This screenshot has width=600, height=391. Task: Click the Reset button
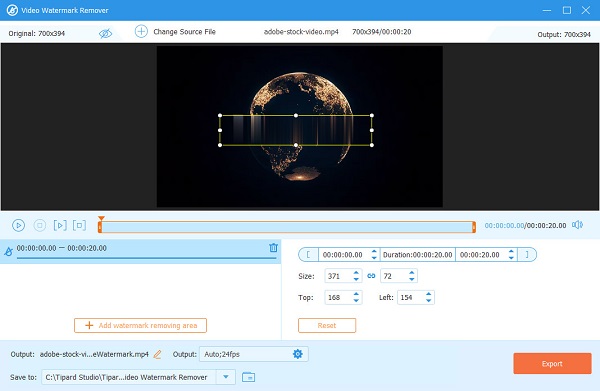click(x=327, y=326)
